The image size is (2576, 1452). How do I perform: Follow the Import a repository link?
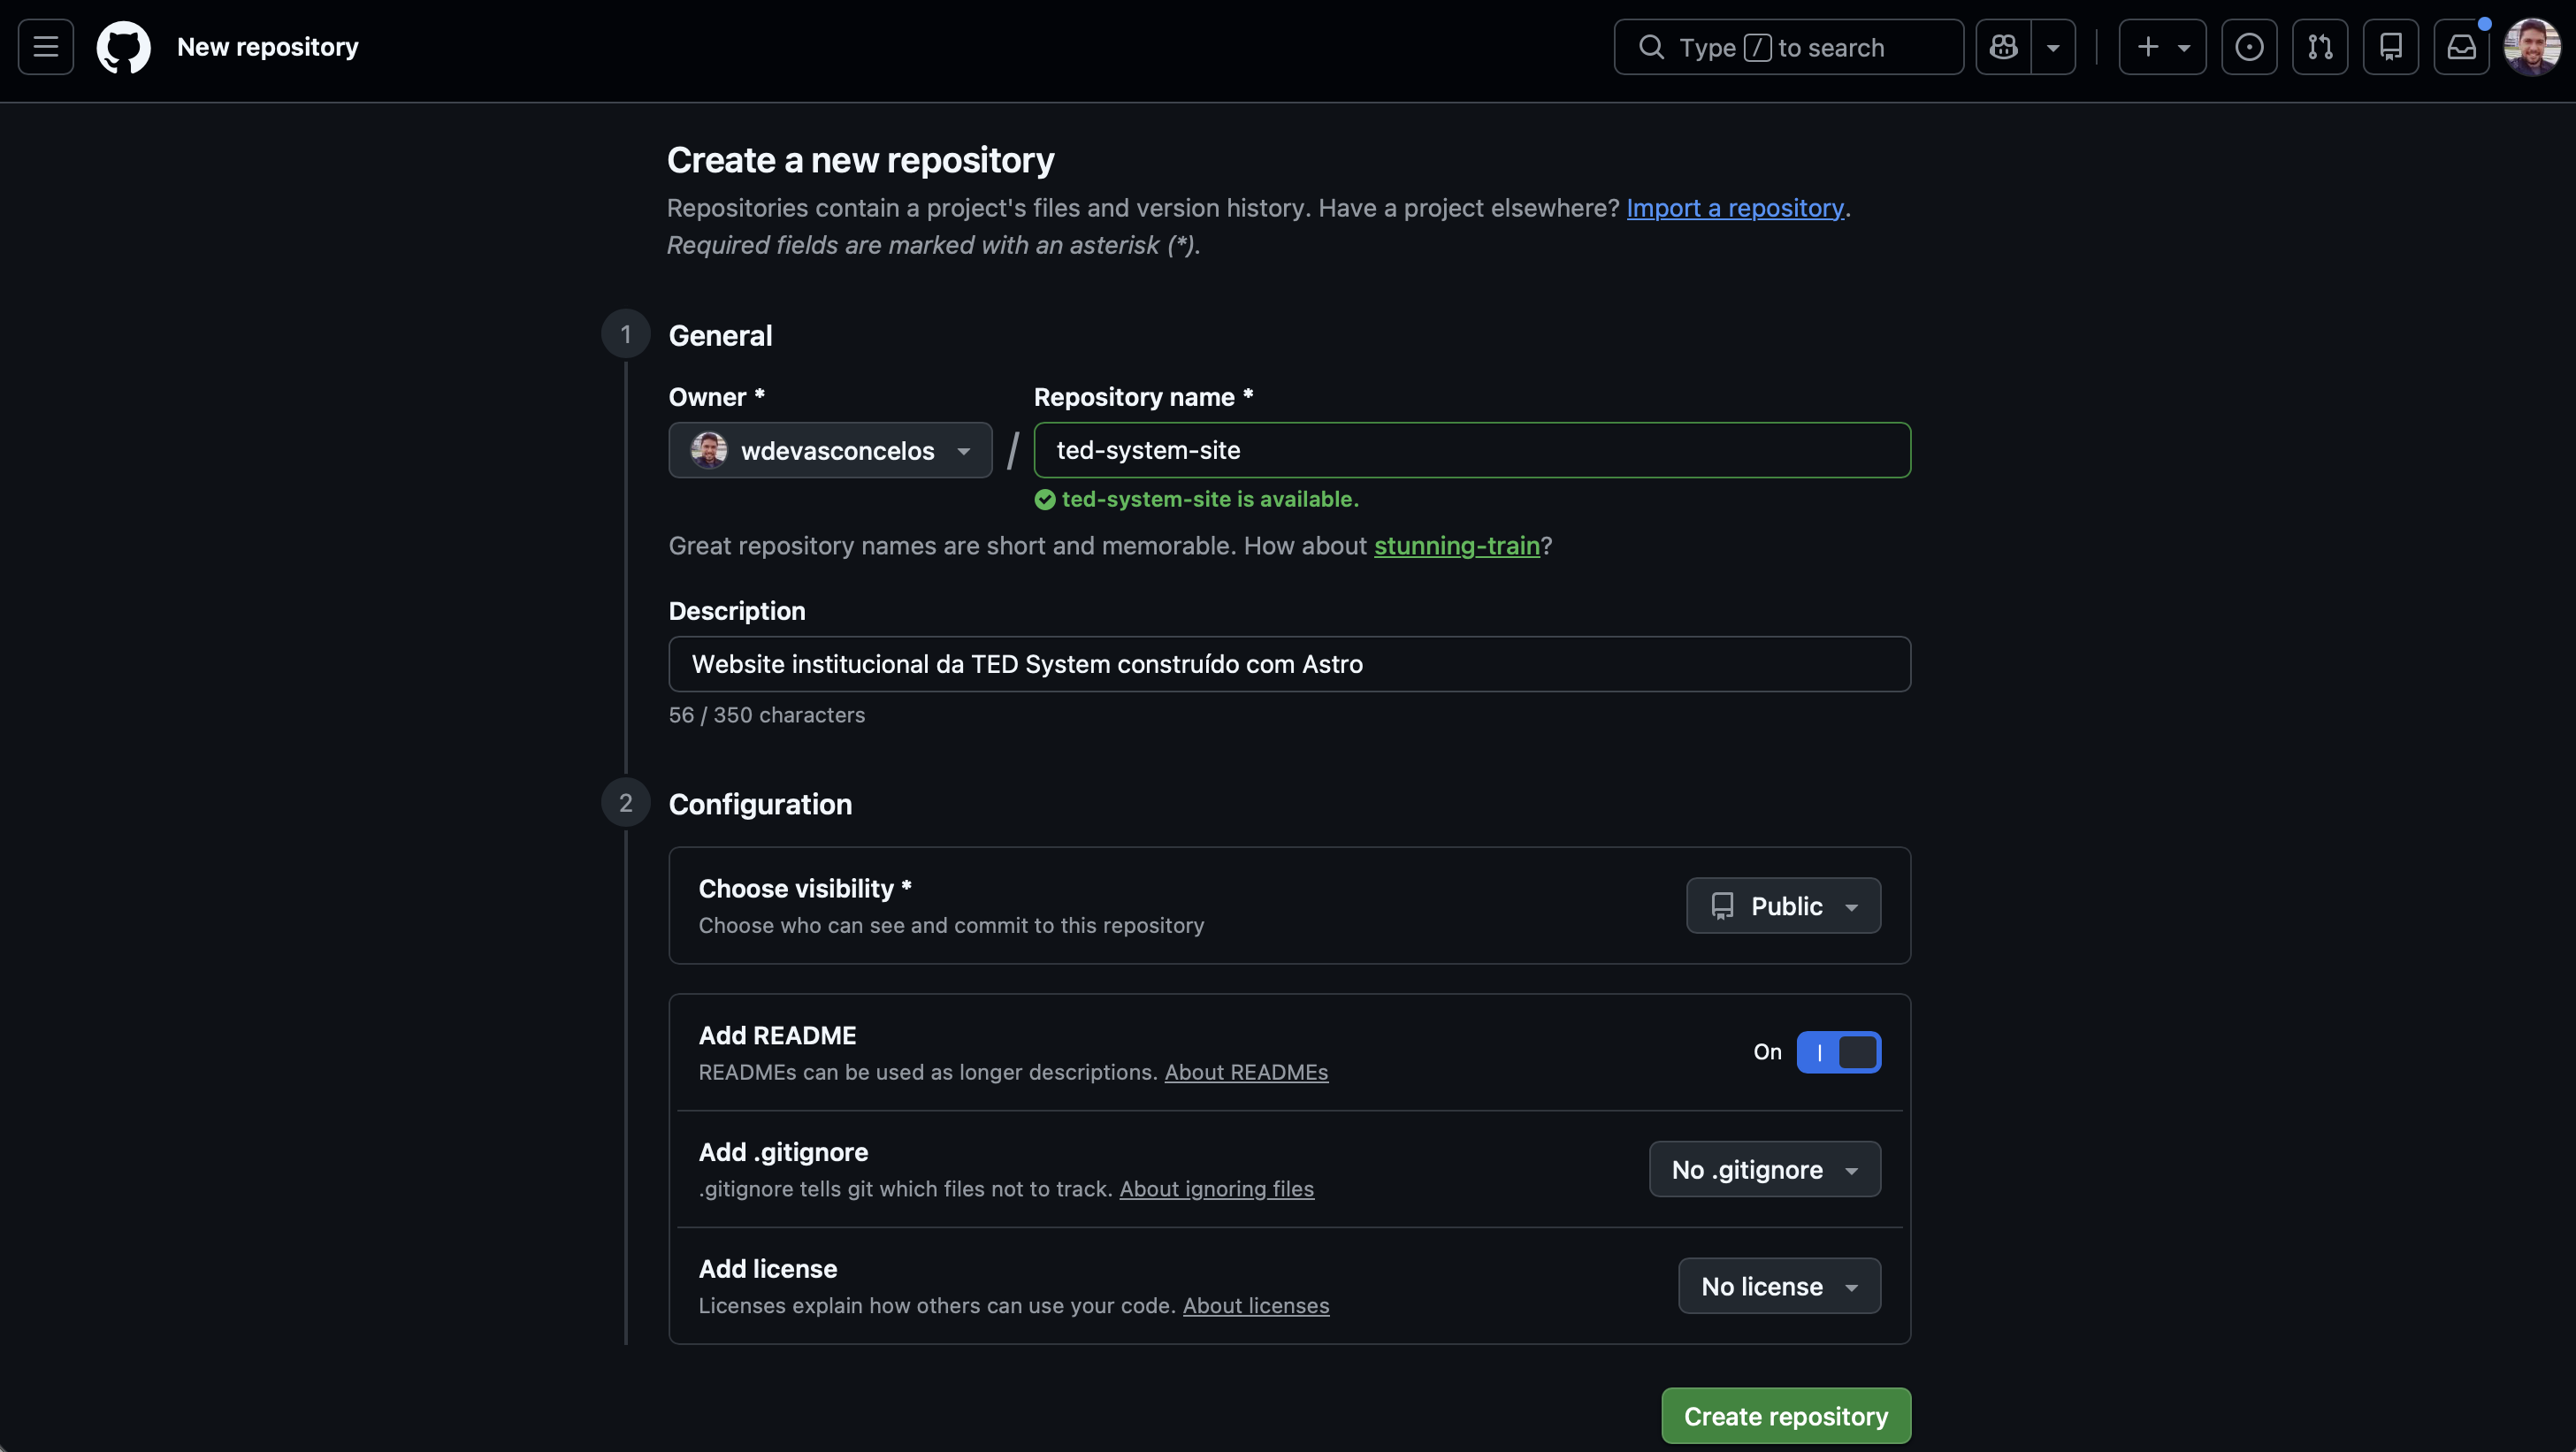click(1735, 208)
